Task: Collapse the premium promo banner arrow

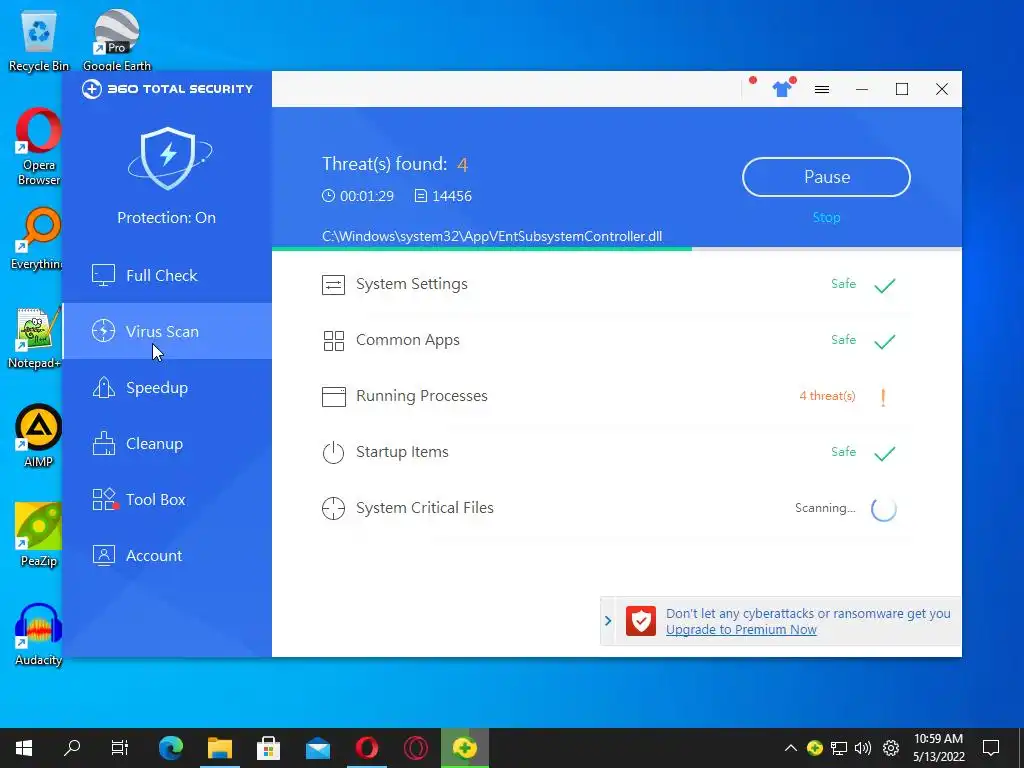Action: click(608, 620)
